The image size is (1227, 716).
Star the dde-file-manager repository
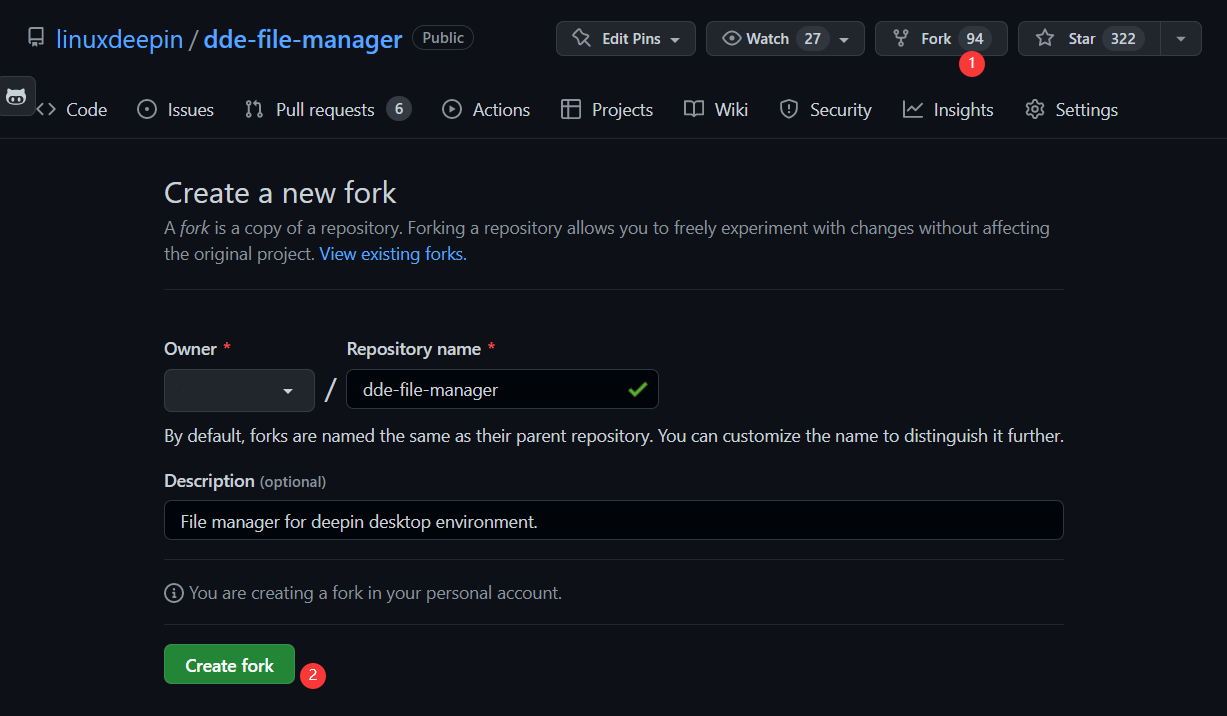(1089, 39)
